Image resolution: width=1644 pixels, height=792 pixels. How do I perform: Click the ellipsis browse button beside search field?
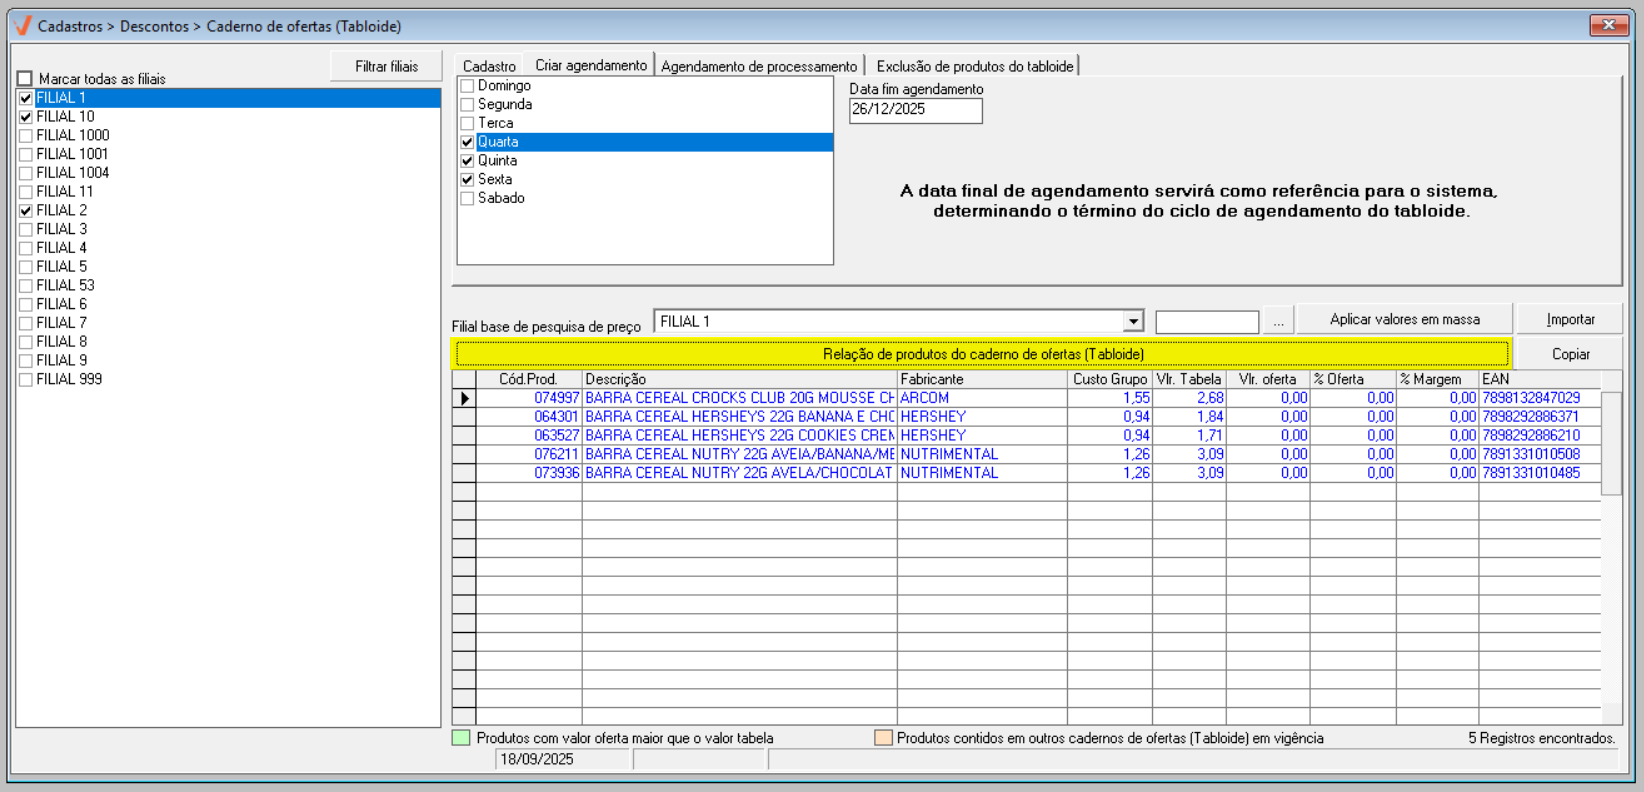[x=1278, y=321]
